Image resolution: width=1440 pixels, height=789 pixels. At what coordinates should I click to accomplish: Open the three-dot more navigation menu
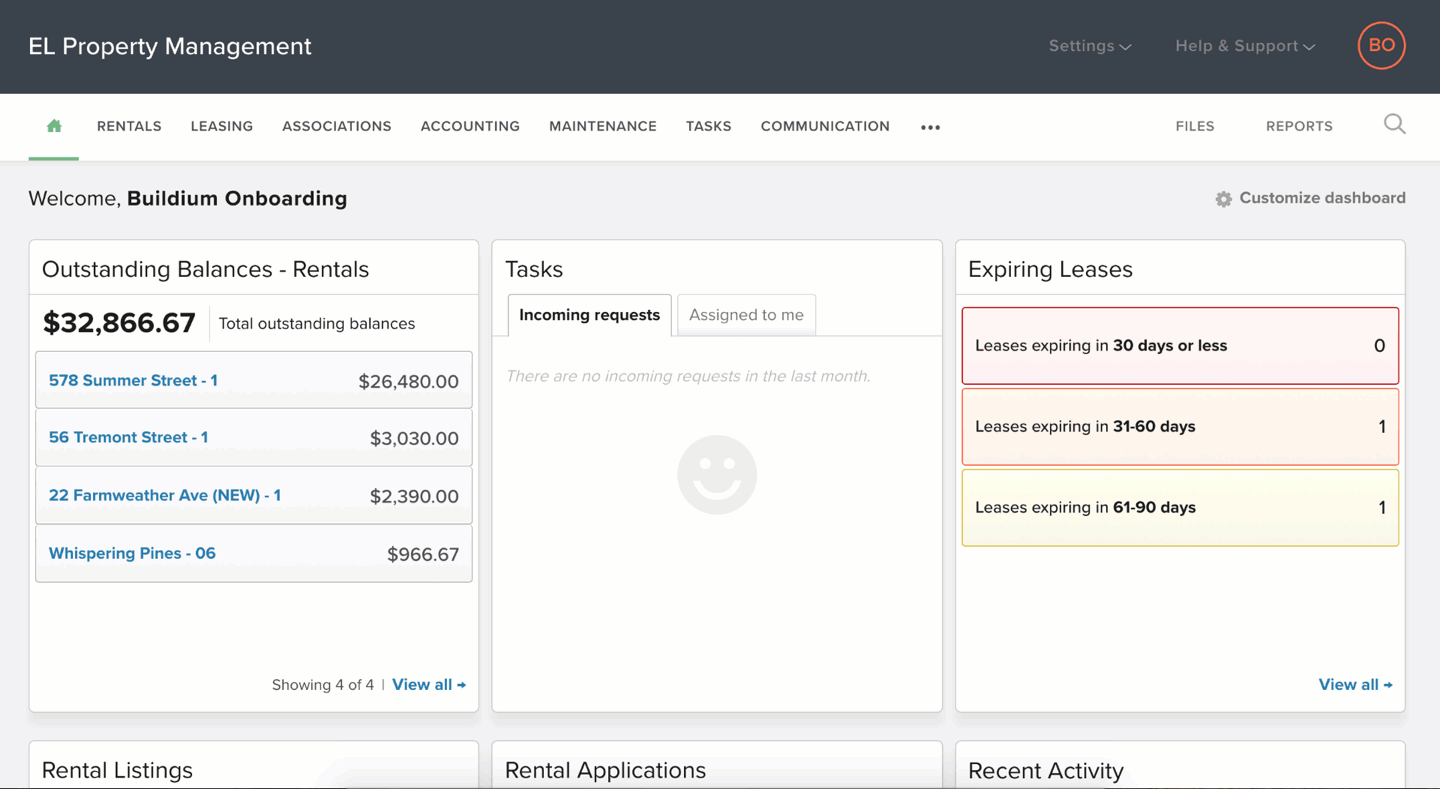coord(930,127)
